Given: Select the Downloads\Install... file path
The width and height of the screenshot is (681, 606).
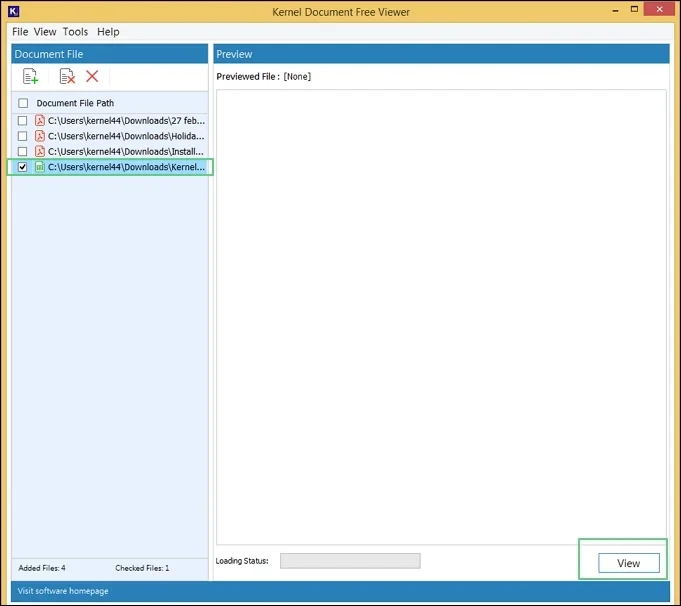Looking at the screenshot, I should pos(126,151).
